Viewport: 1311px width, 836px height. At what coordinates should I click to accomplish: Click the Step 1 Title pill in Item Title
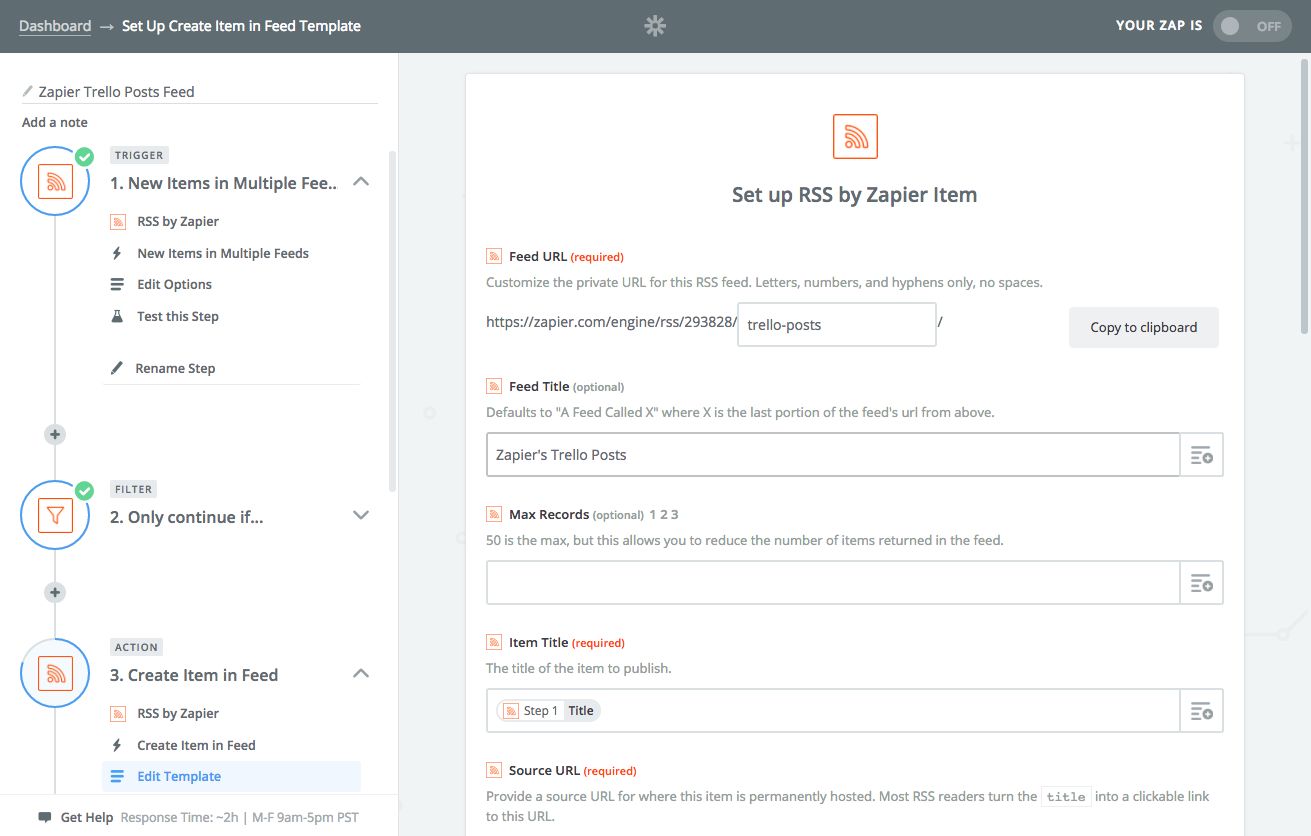pyautogui.click(x=549, y=711)
